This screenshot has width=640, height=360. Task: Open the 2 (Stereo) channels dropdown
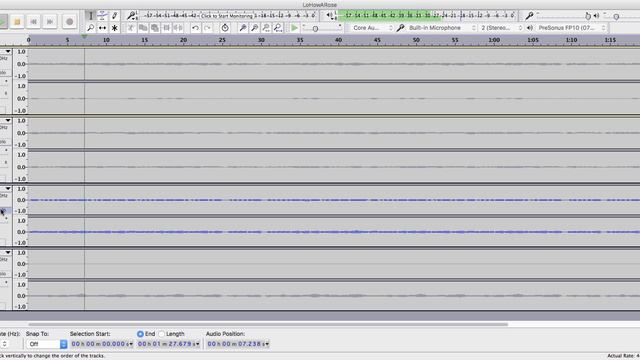pos(501,28)
